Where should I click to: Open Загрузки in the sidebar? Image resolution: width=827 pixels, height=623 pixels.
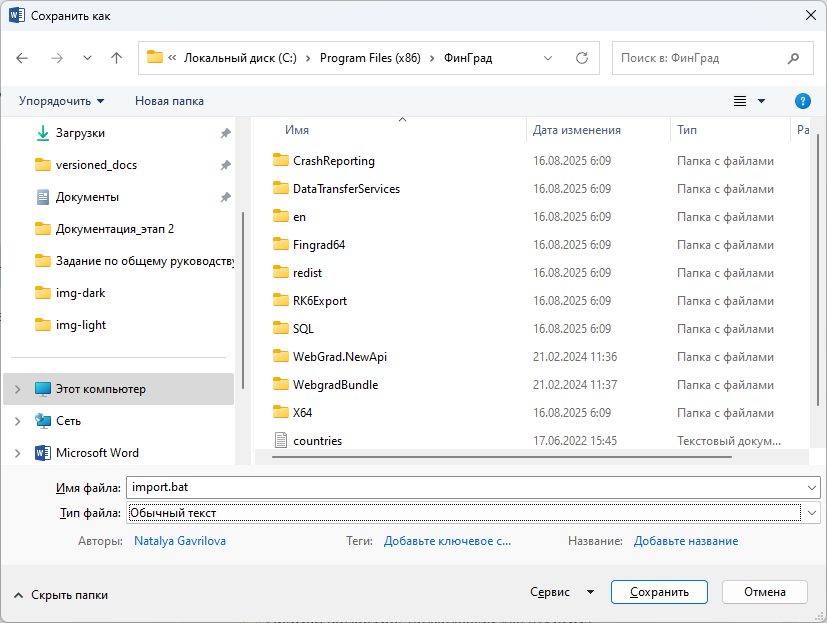(x=80, y=133)
